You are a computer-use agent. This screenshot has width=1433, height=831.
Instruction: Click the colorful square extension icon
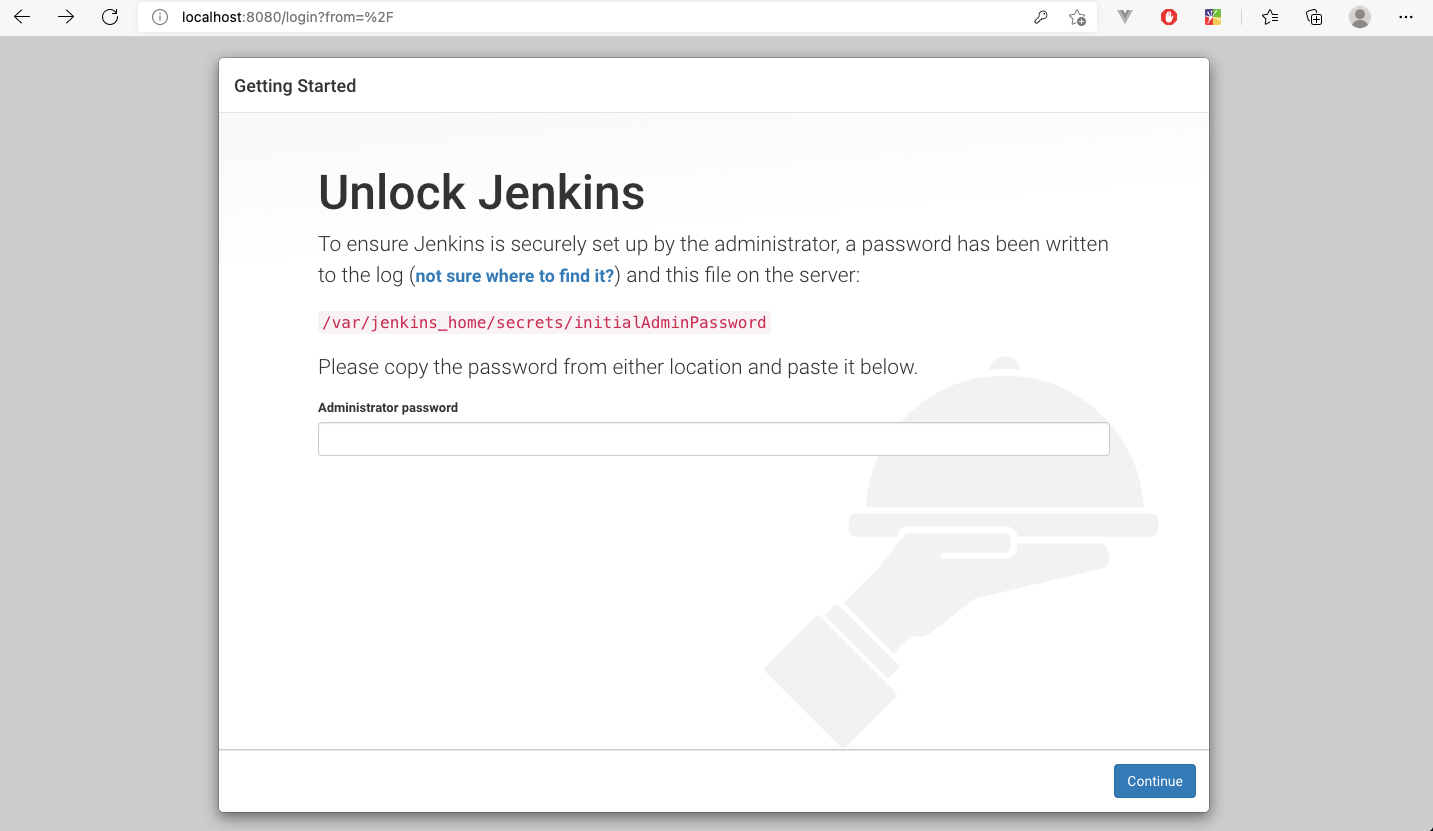pos(1213,17)
